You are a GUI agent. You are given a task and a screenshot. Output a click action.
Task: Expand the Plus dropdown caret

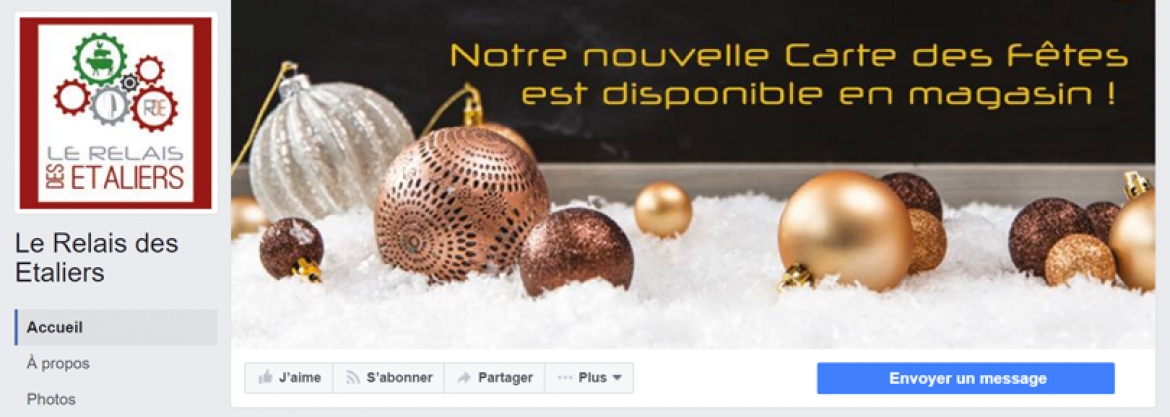coord(616,378)
